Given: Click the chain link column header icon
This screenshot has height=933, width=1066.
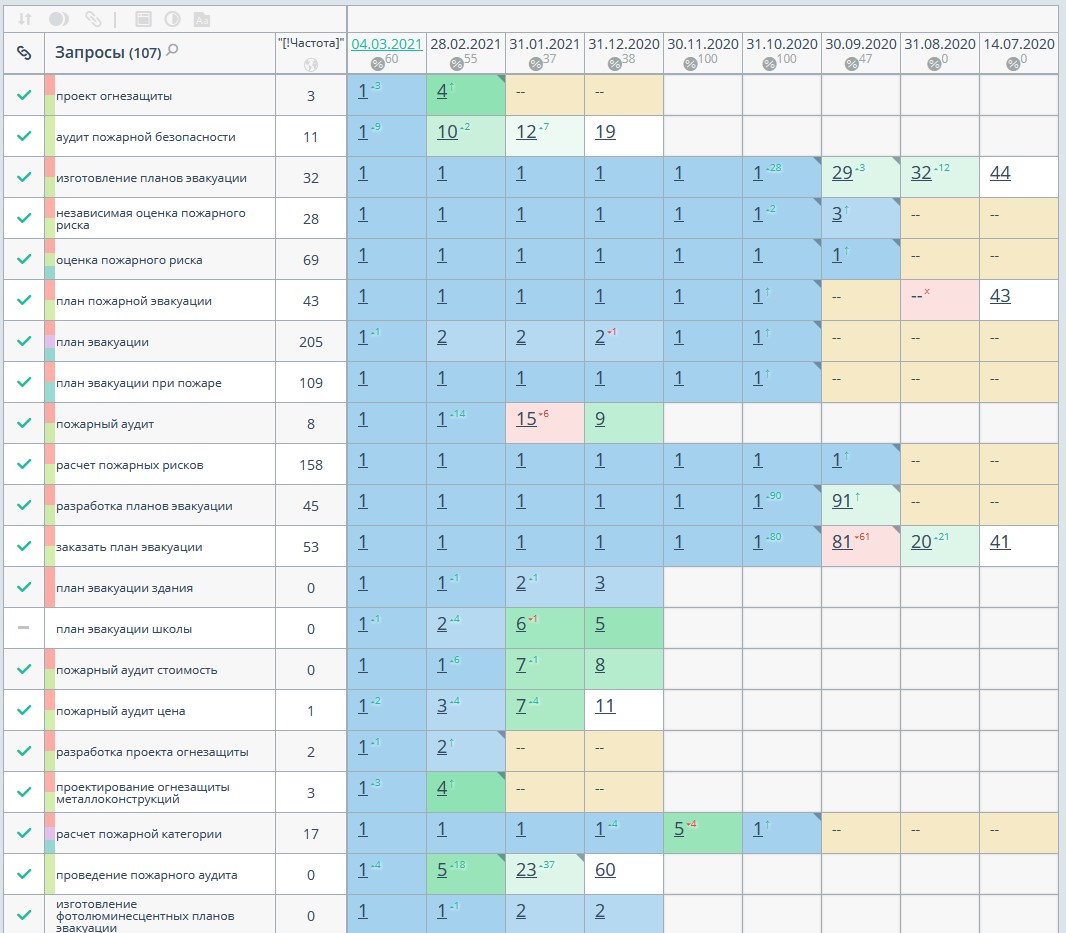Looking at the screenshot, I should (24, 54).
